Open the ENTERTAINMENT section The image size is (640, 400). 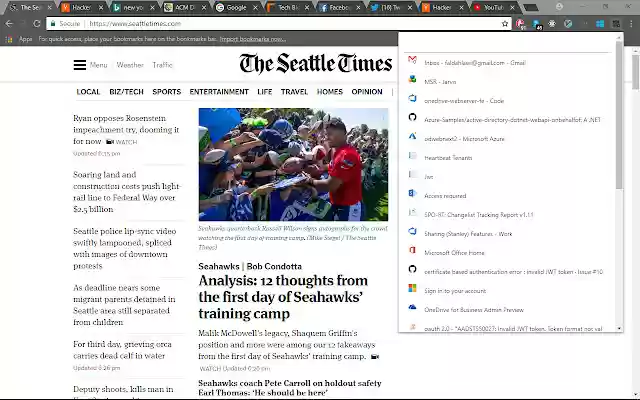pos(219,92)
